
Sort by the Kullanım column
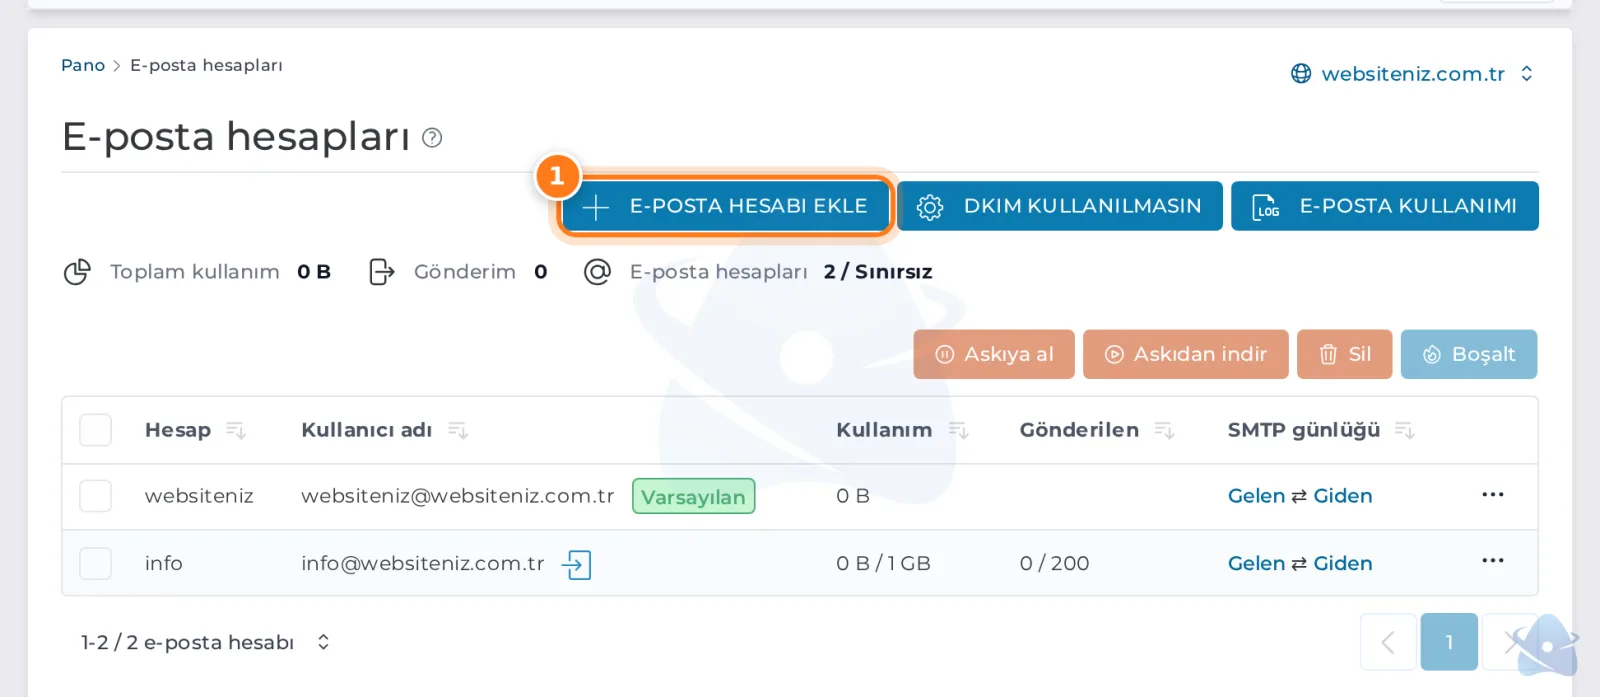click(959, 430)
